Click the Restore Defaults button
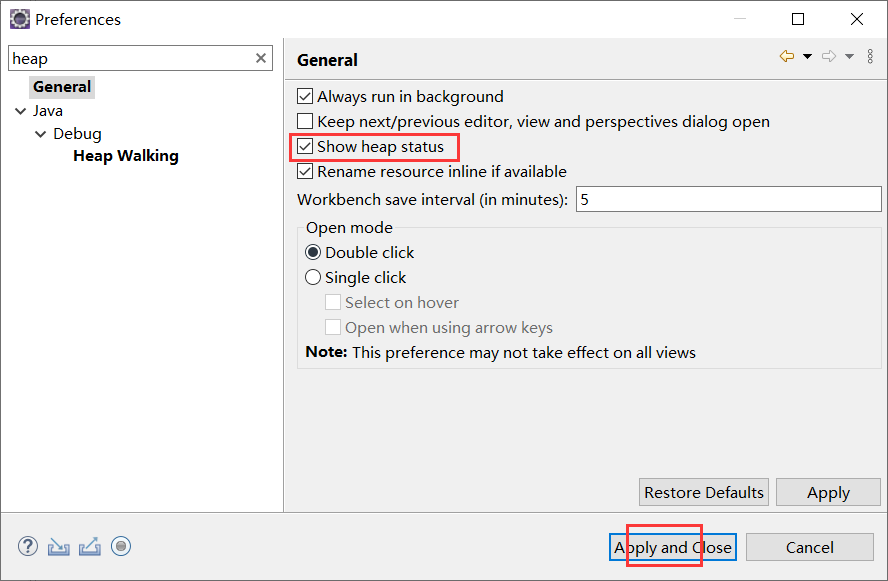Viewport: 888px width, 581px height. (704, 492)
